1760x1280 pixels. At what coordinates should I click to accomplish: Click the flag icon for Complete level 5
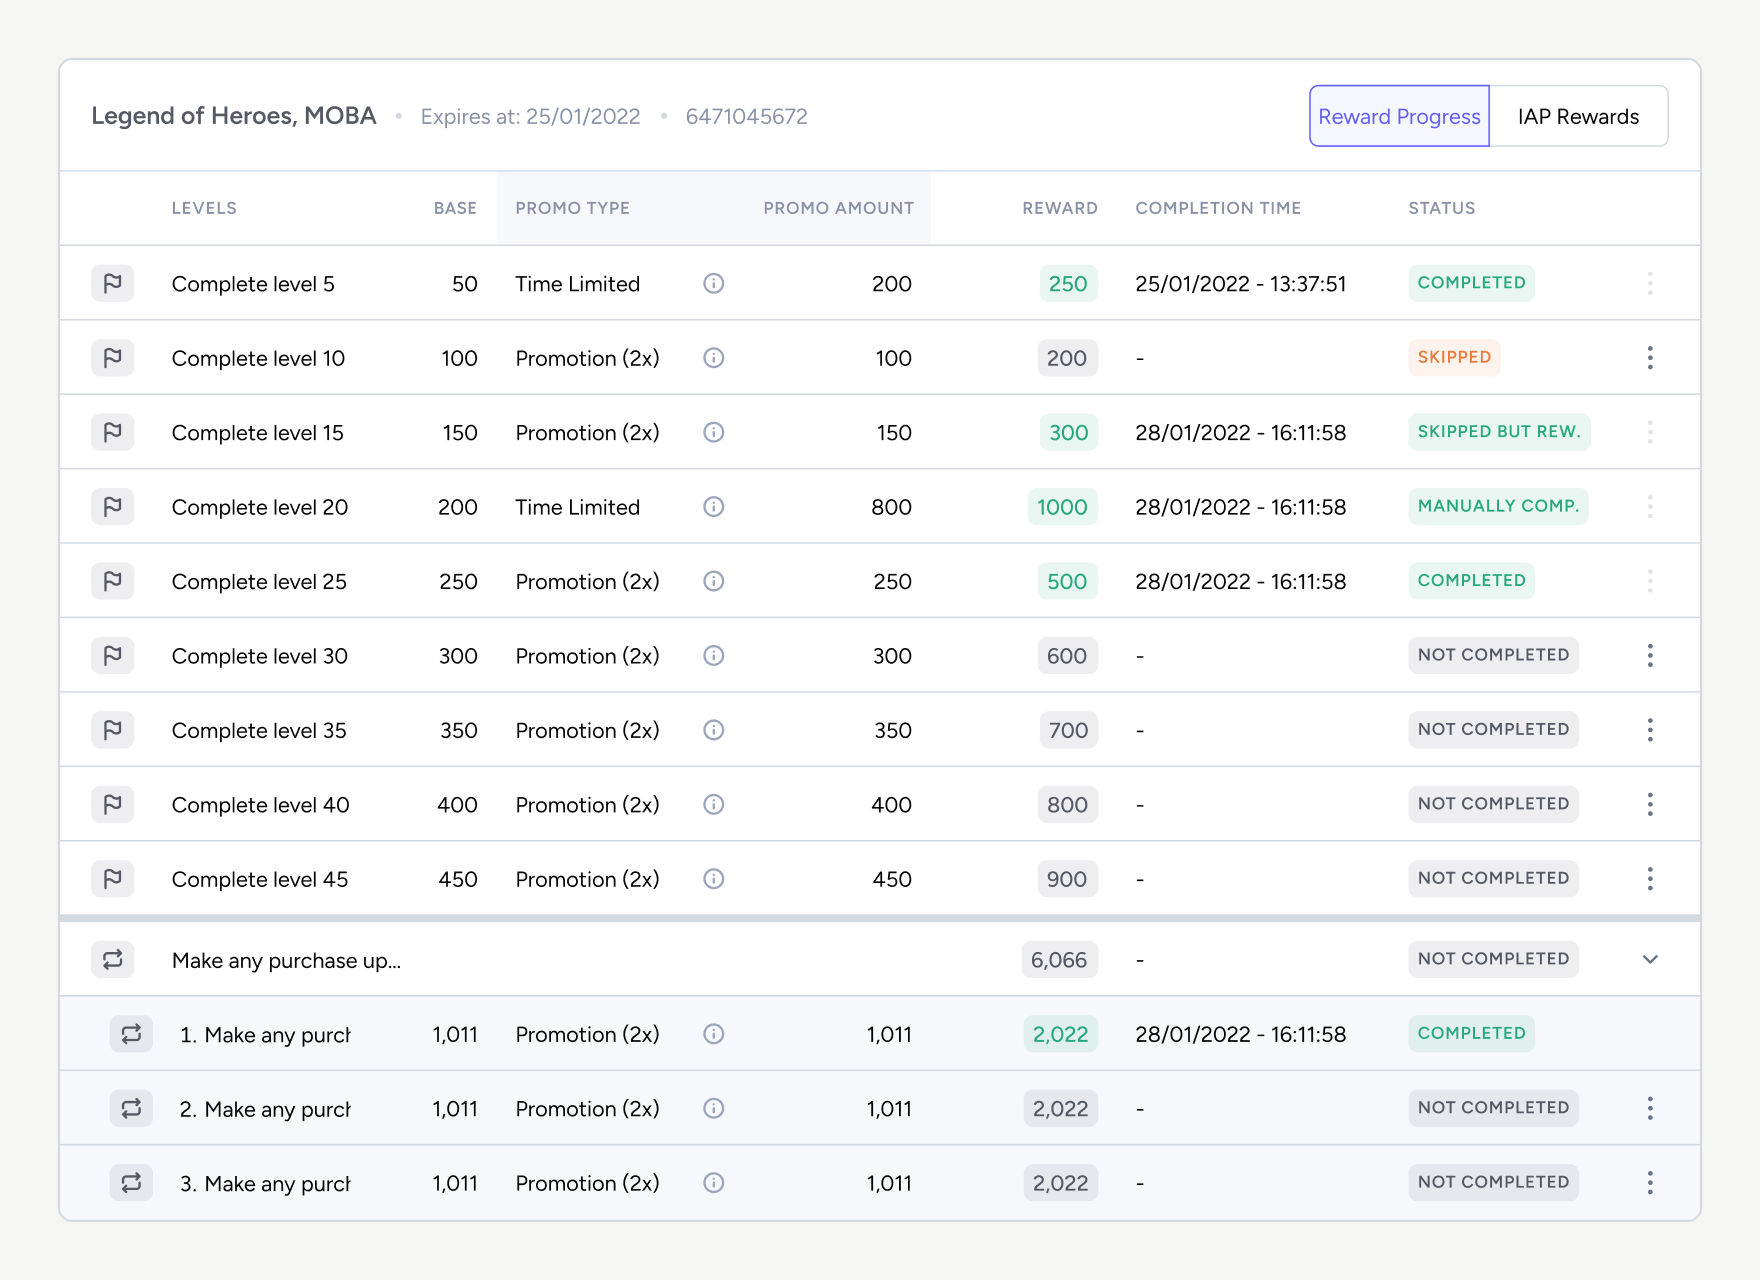coord(113,283)
